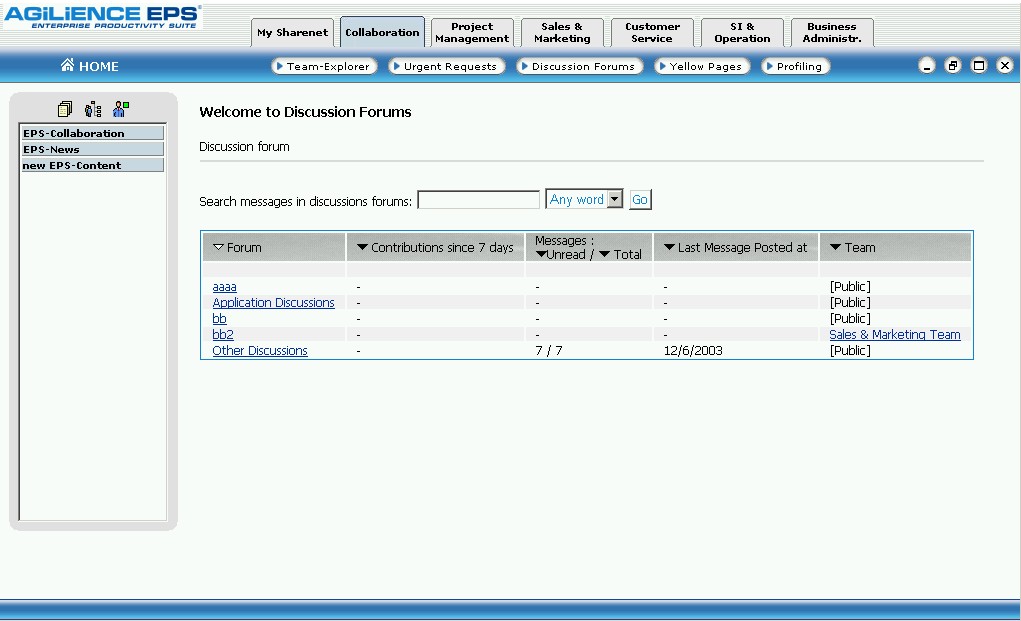Click the restore window icon in blue bar

pos(953,66)
